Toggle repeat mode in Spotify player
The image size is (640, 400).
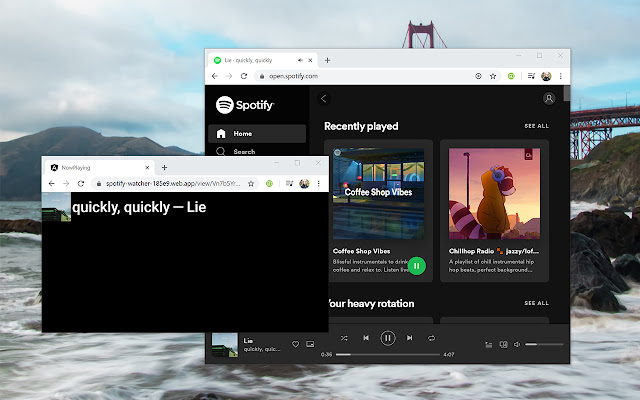point(431,338)
